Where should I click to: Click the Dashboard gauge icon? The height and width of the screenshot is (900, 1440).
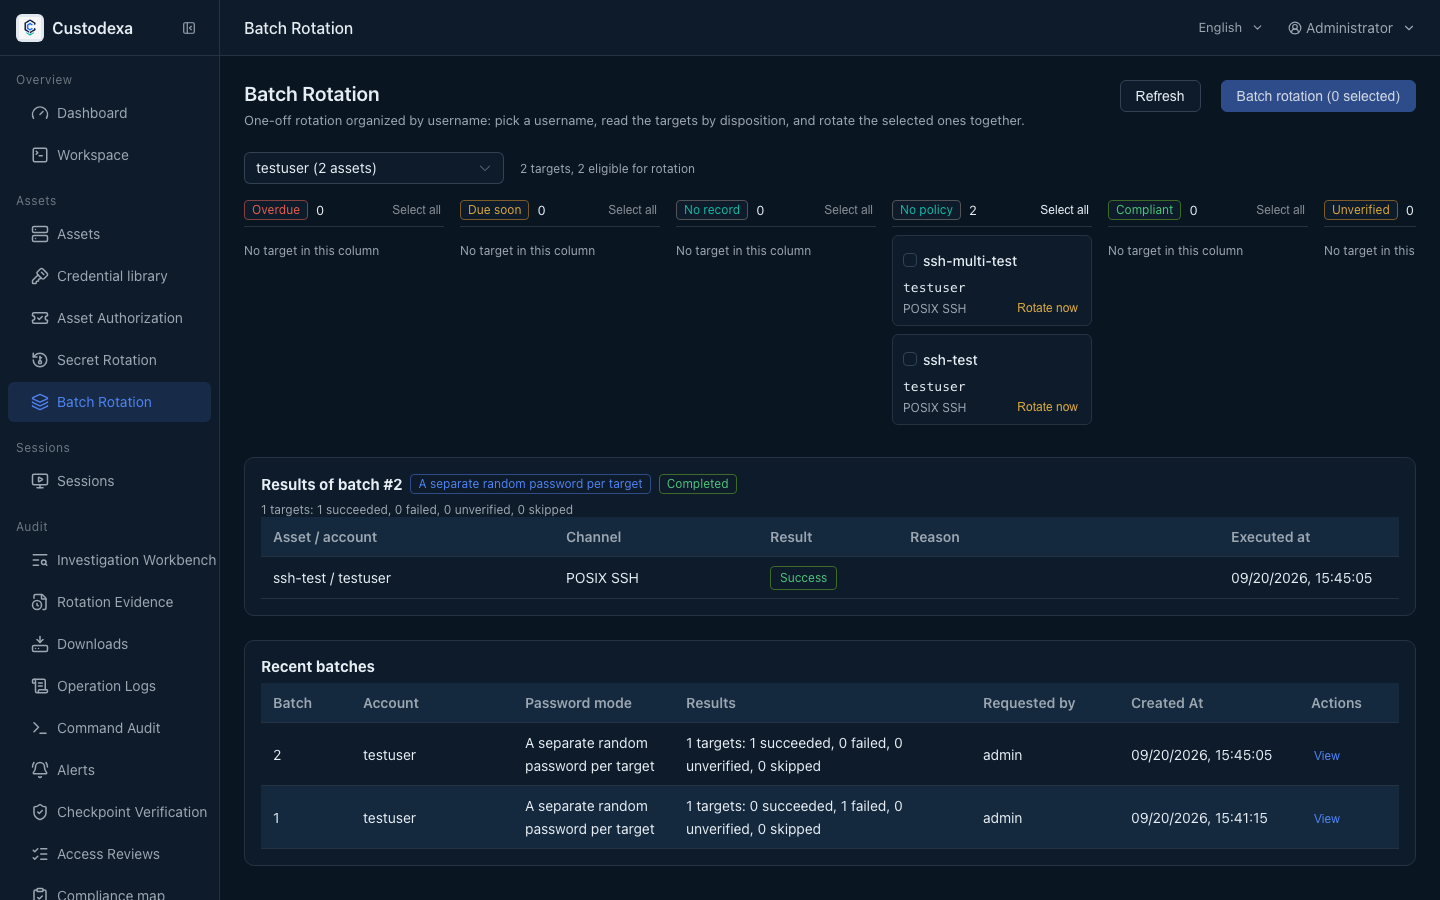[40, 113]
